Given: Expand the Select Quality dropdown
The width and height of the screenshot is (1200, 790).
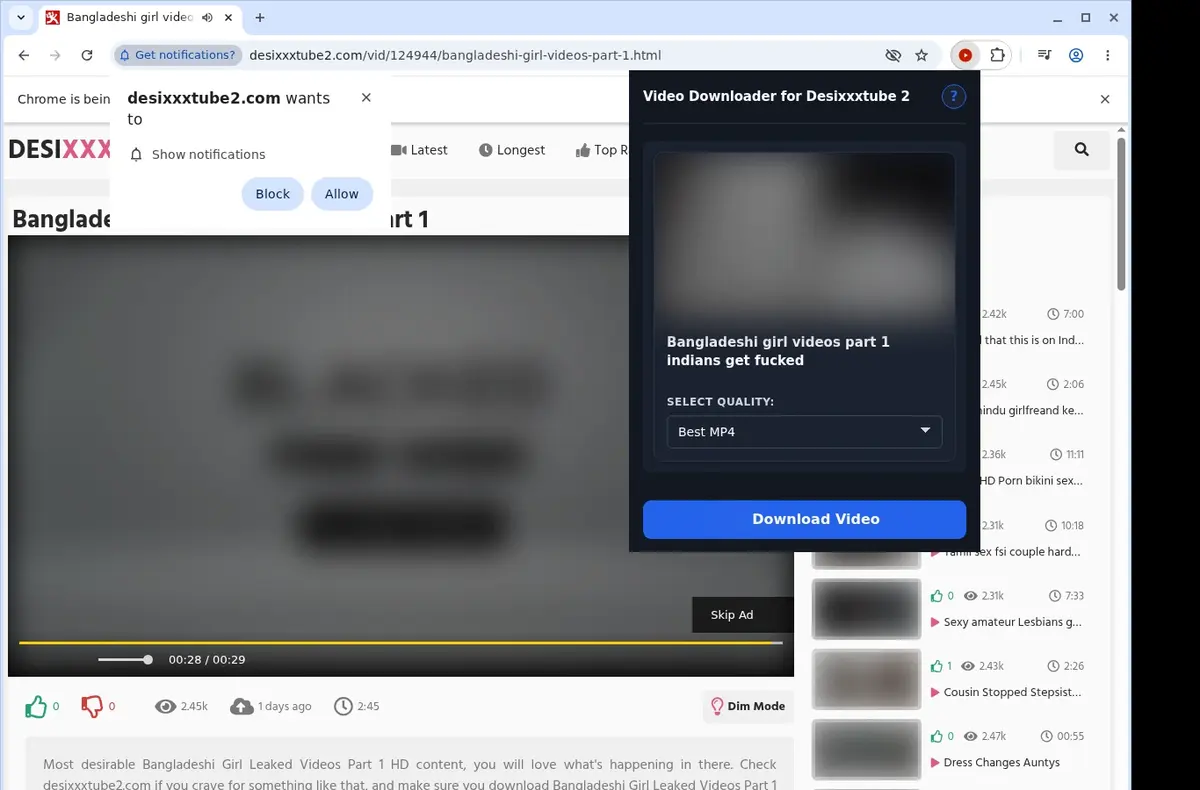Looking at the screenshot, I should tap(804, 432).
